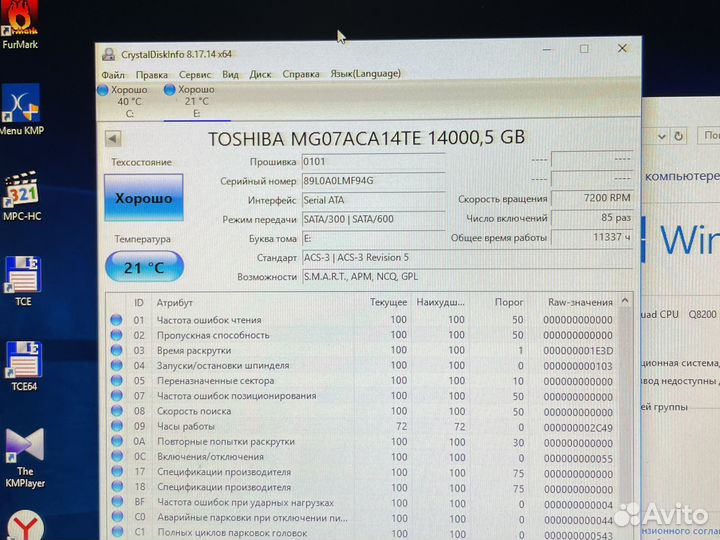Select row Скорость поиска
Viewport: 720px width, 540px height.
pyautogui.click(x=363, y=411)
